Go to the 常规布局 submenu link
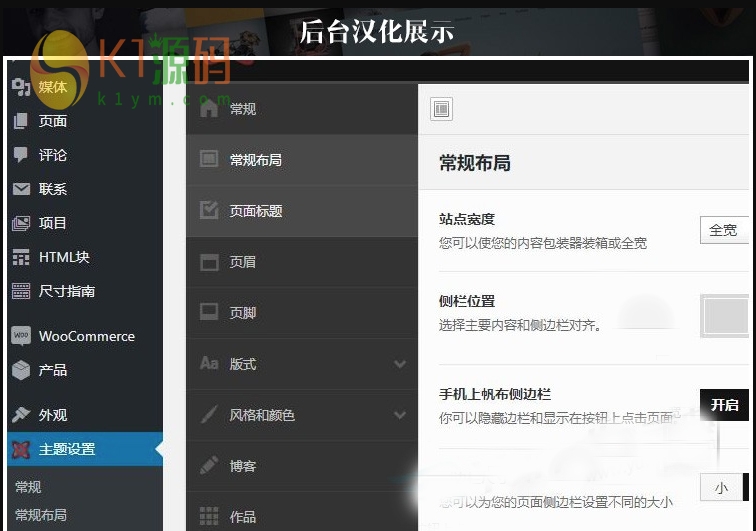This screenshot has width=756, height=531. click(x=41, y=515)
